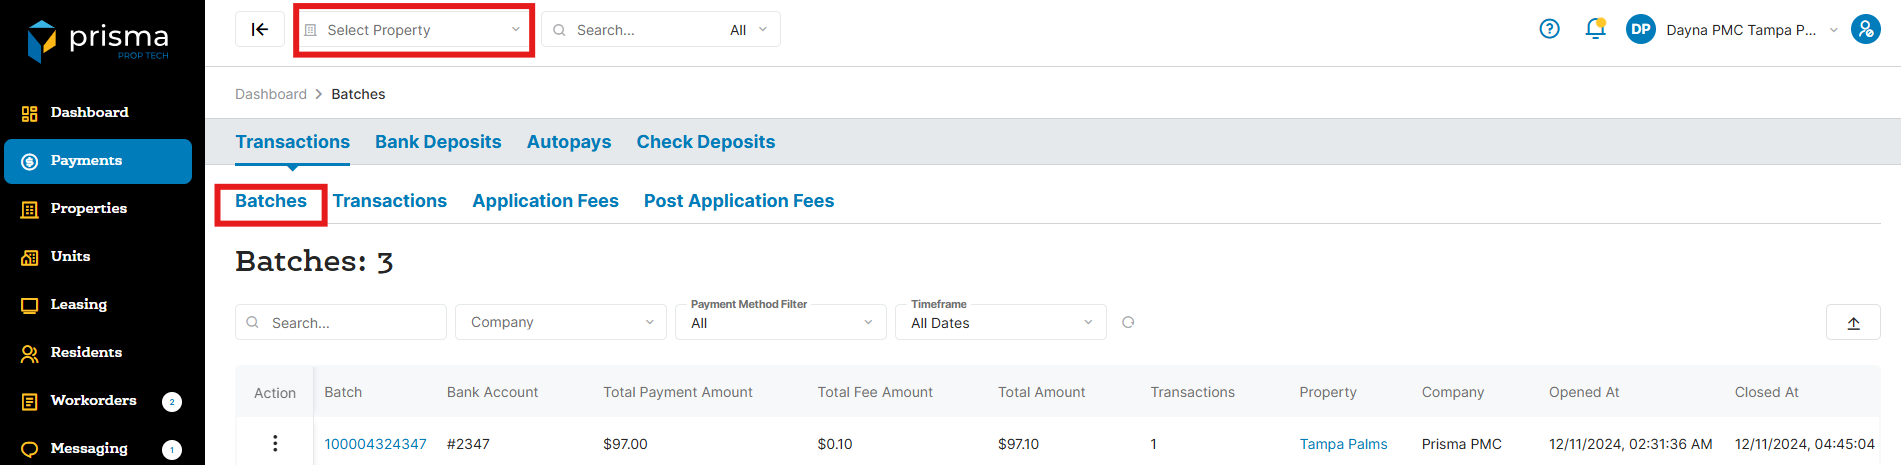Viewport: 1901px width, 465px height.
Task: Open the help question mark icon
Action: [1549, 30]
